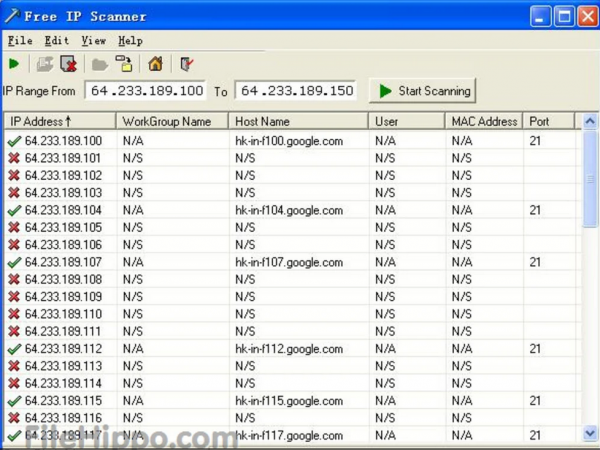Click the red X status icon of 64.233.189.103
The image size is (600, 450).
point(14,192)
